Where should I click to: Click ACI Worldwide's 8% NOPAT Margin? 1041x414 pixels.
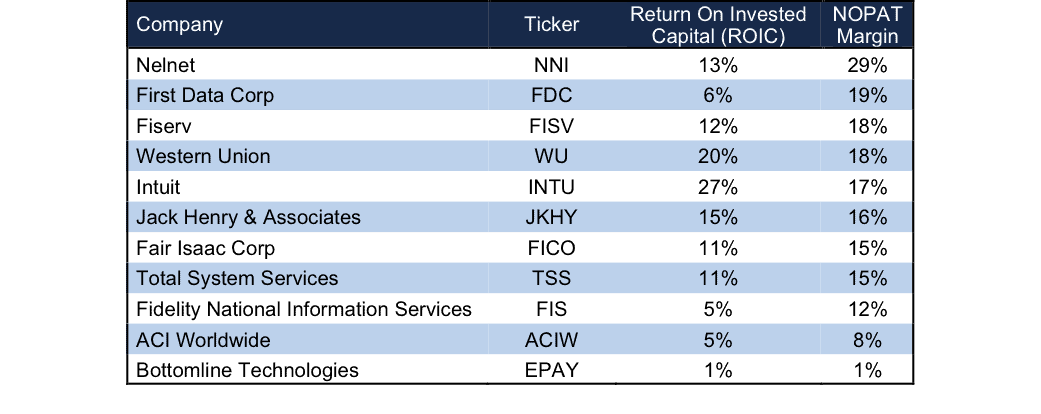coord(868,340)
